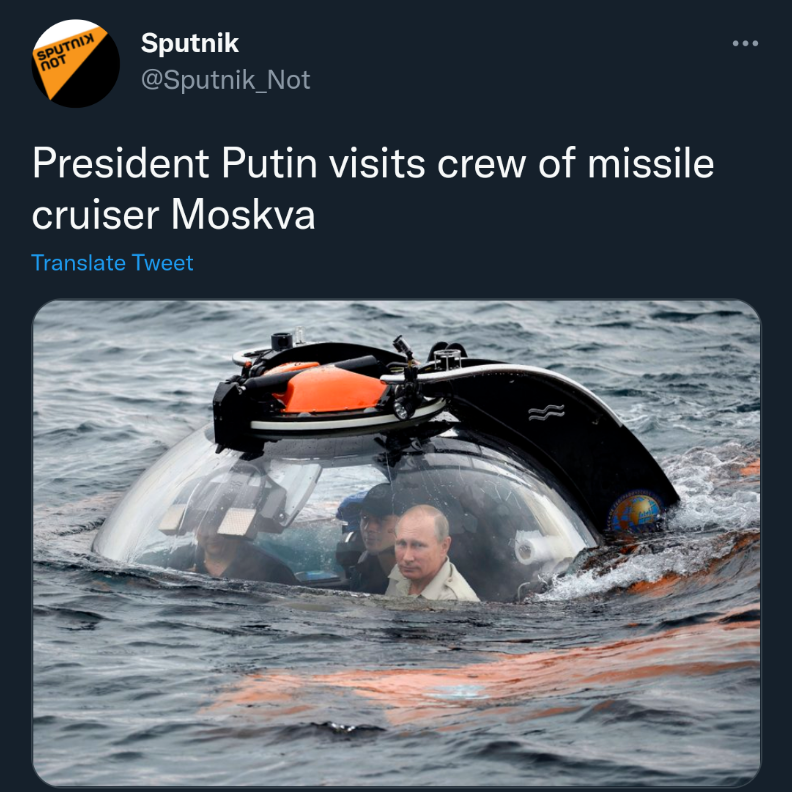The image size is (792, 792).
Task: Click the tweet text about cruiser Moskva
Action: pos(373,188)
